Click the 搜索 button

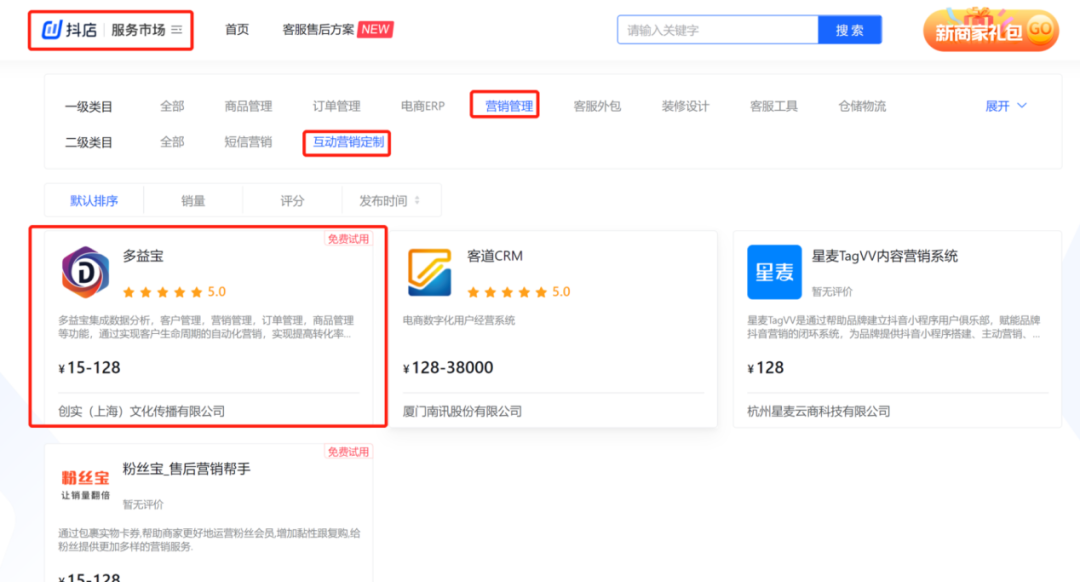849,30
